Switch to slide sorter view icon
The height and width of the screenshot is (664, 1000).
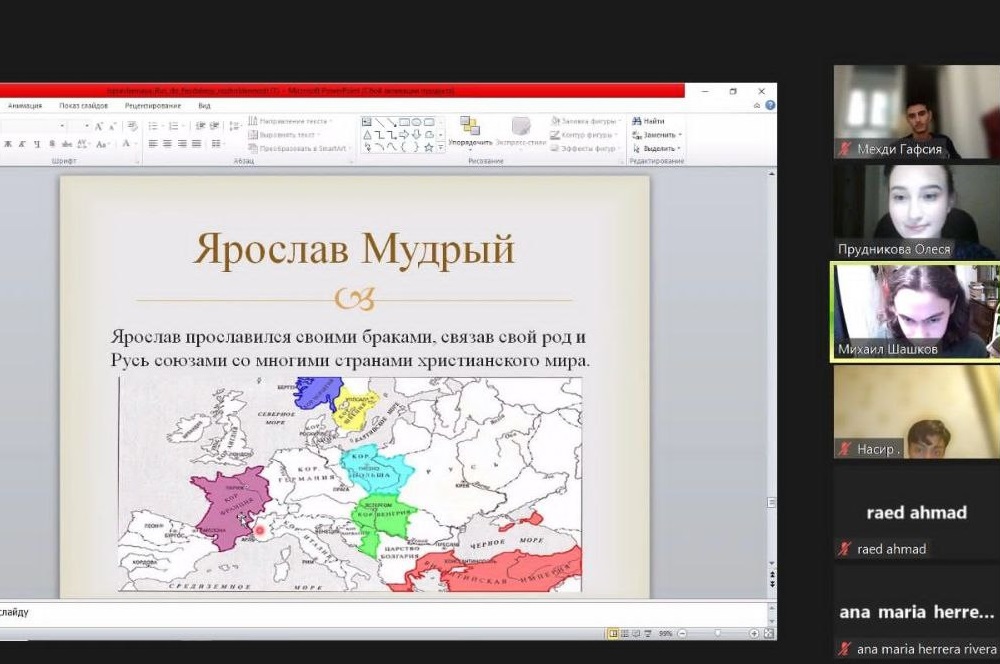coord(625,633)
